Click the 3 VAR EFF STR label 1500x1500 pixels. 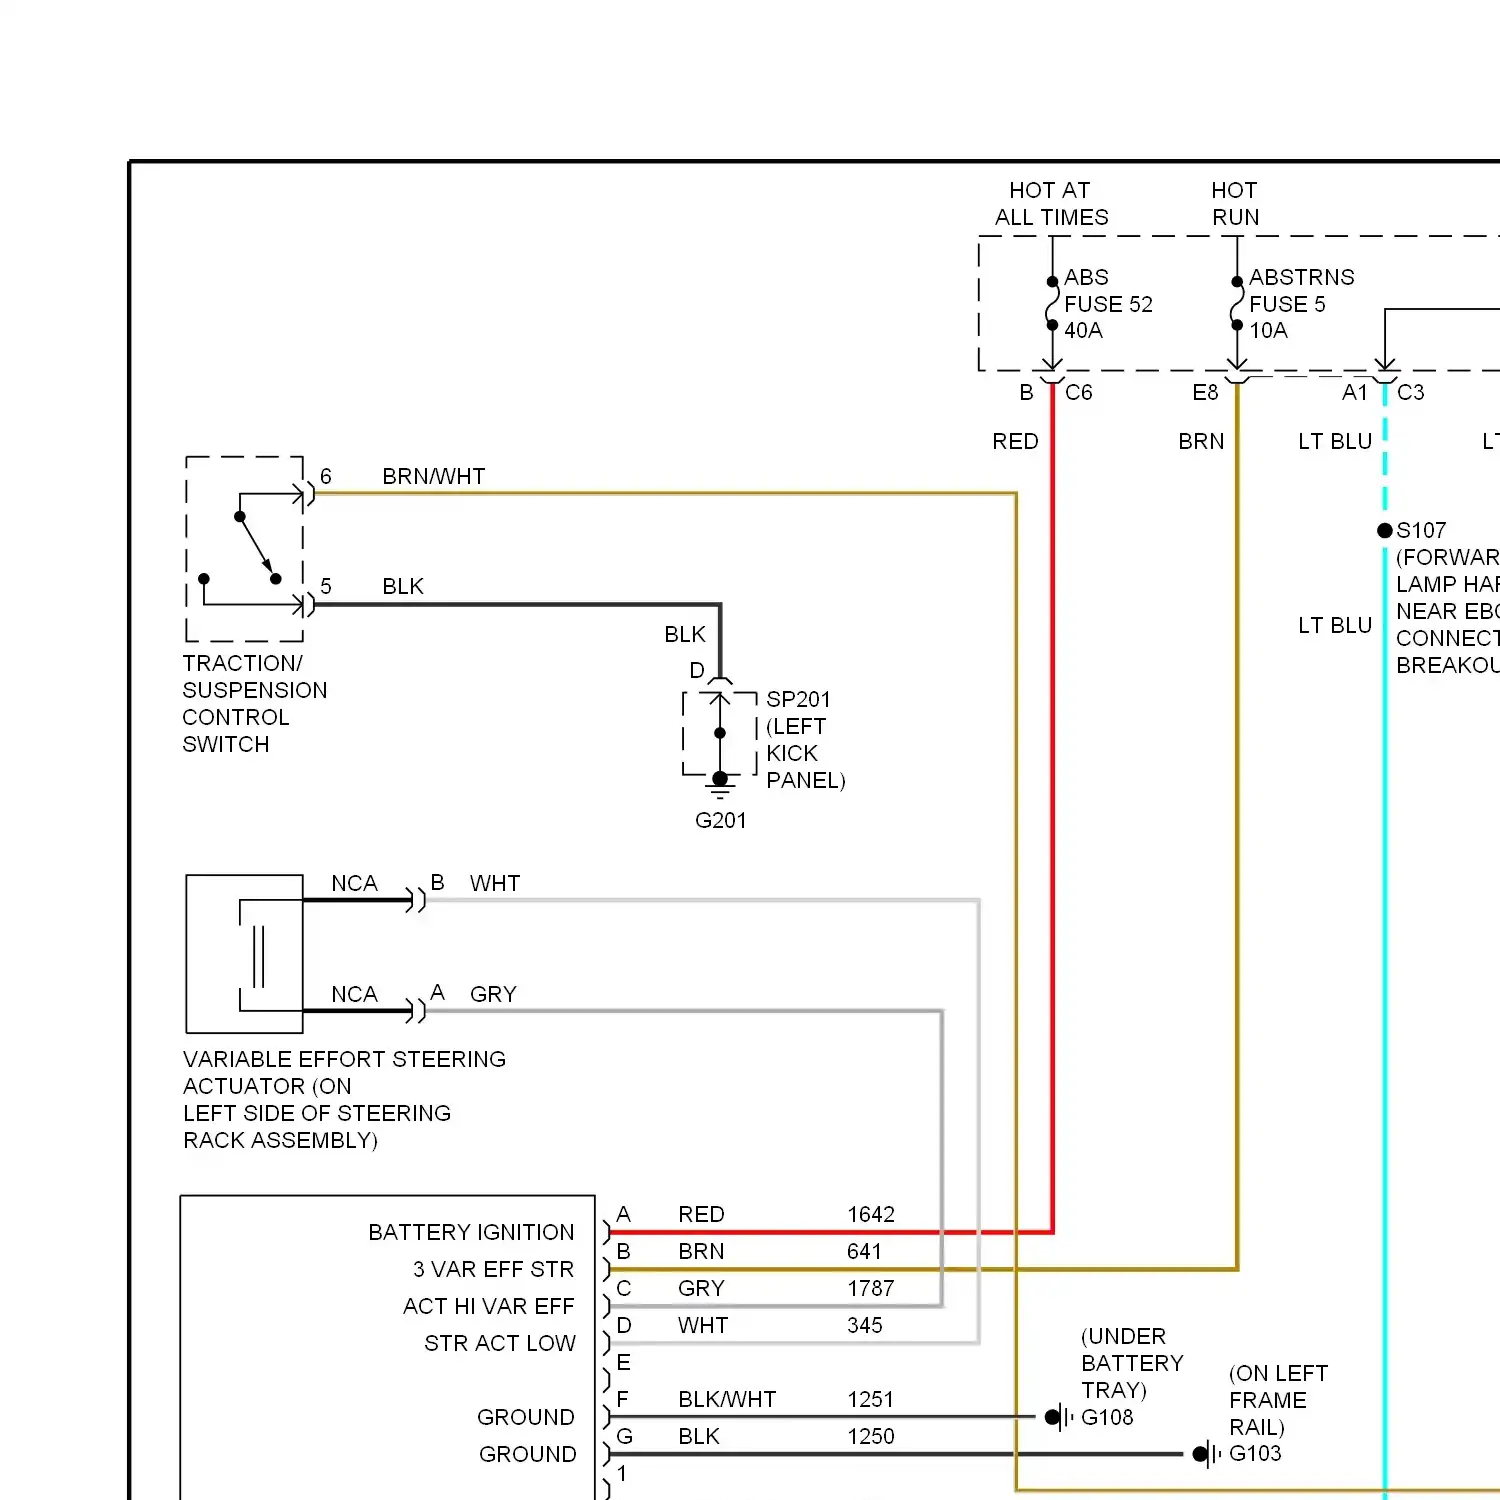493,1270
